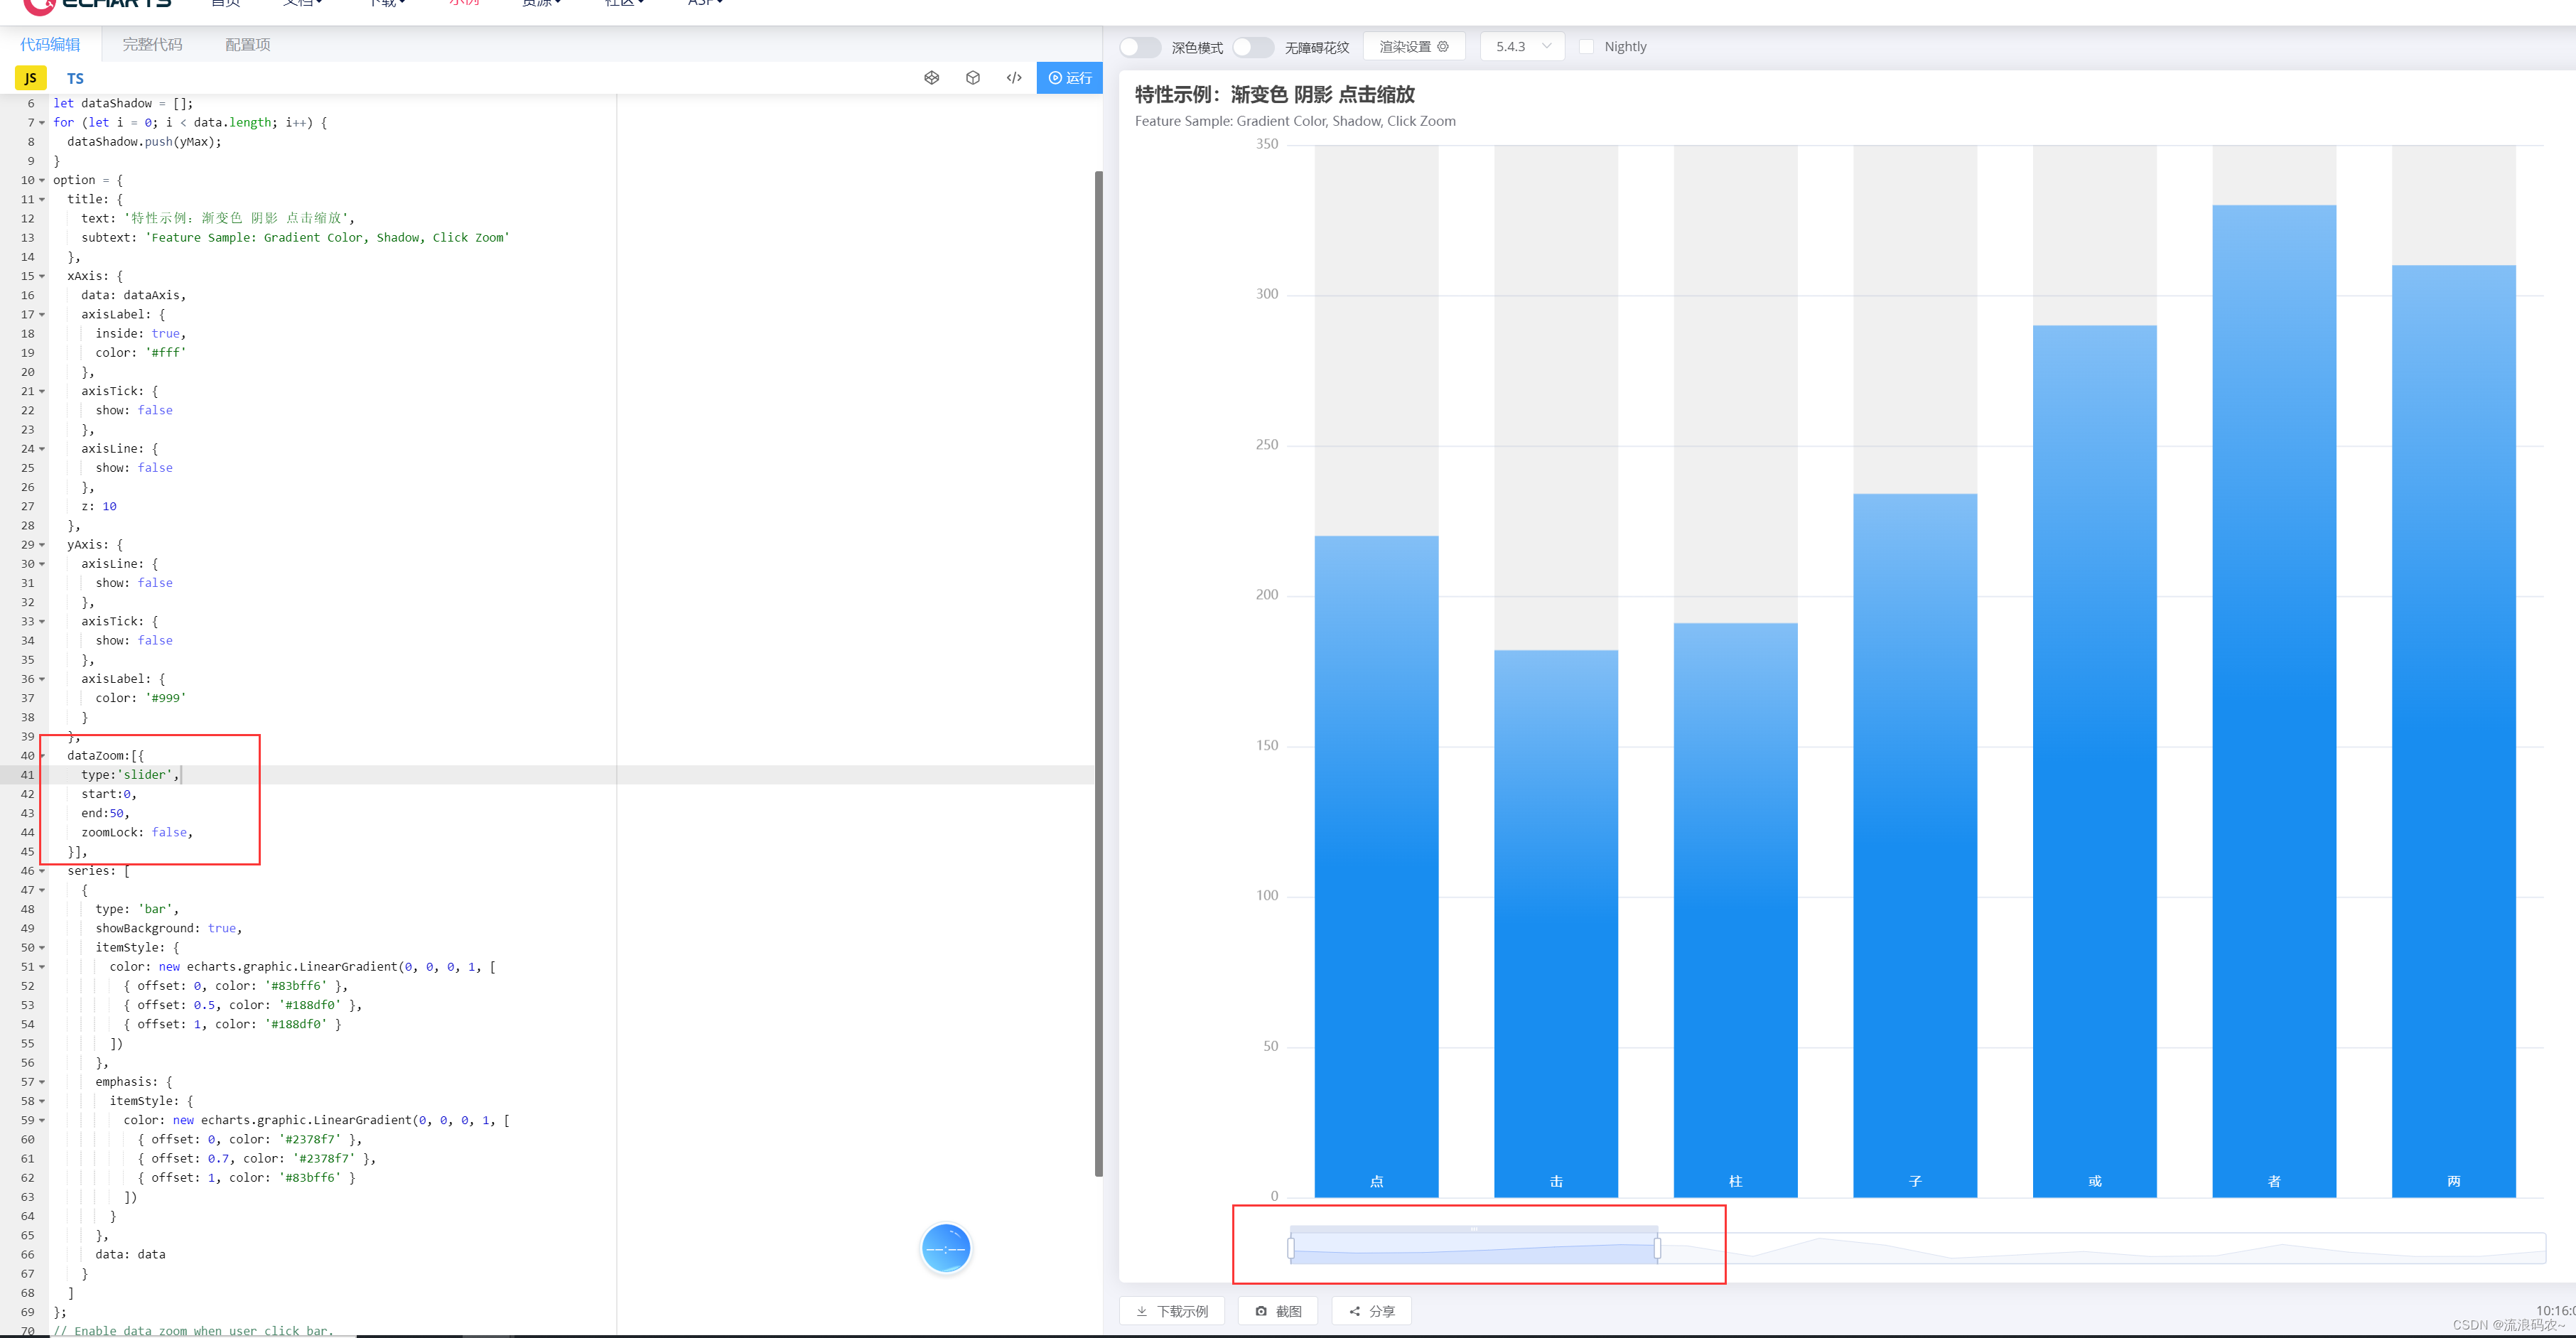Click the bar labeled 或
This screenshot has width=2576, height=1338.
pos(2095,761)
